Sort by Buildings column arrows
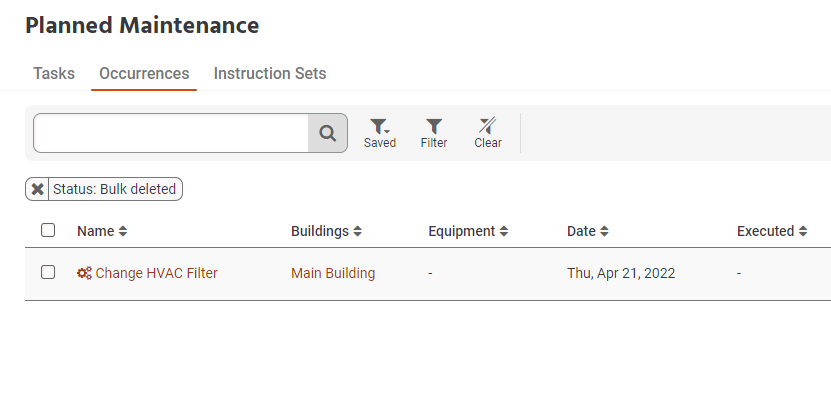This screenshot has height=398, width=831. (357, 231)
